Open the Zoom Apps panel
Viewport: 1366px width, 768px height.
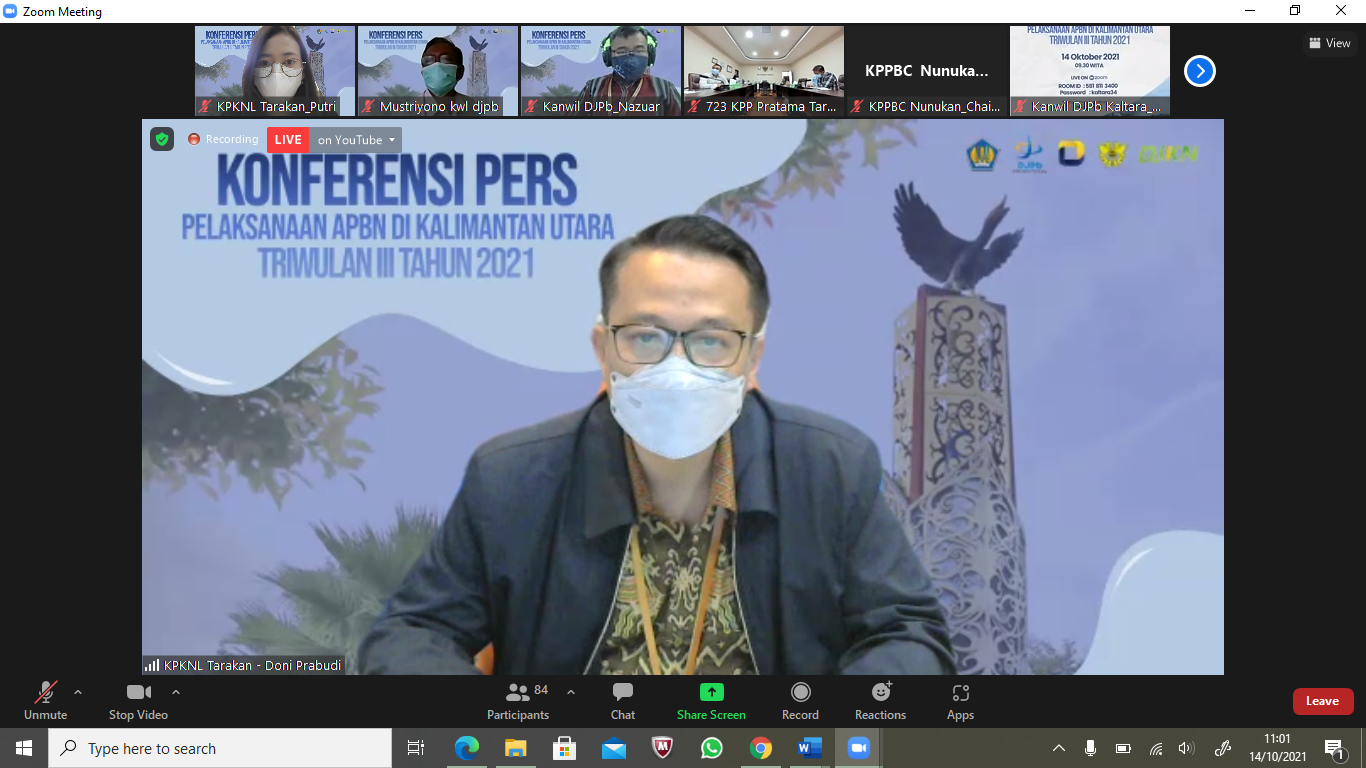(x=960, y=700)
